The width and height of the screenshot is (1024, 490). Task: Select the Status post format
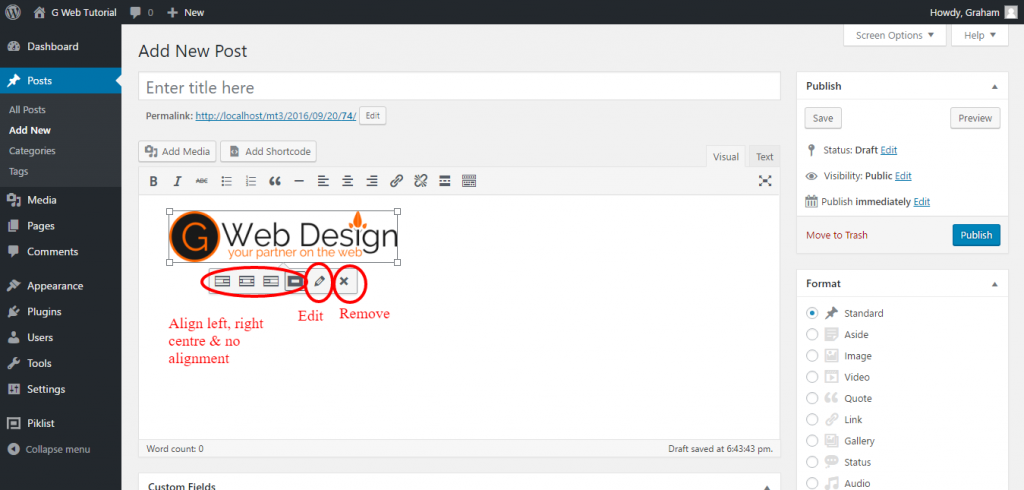pos(812,462)
